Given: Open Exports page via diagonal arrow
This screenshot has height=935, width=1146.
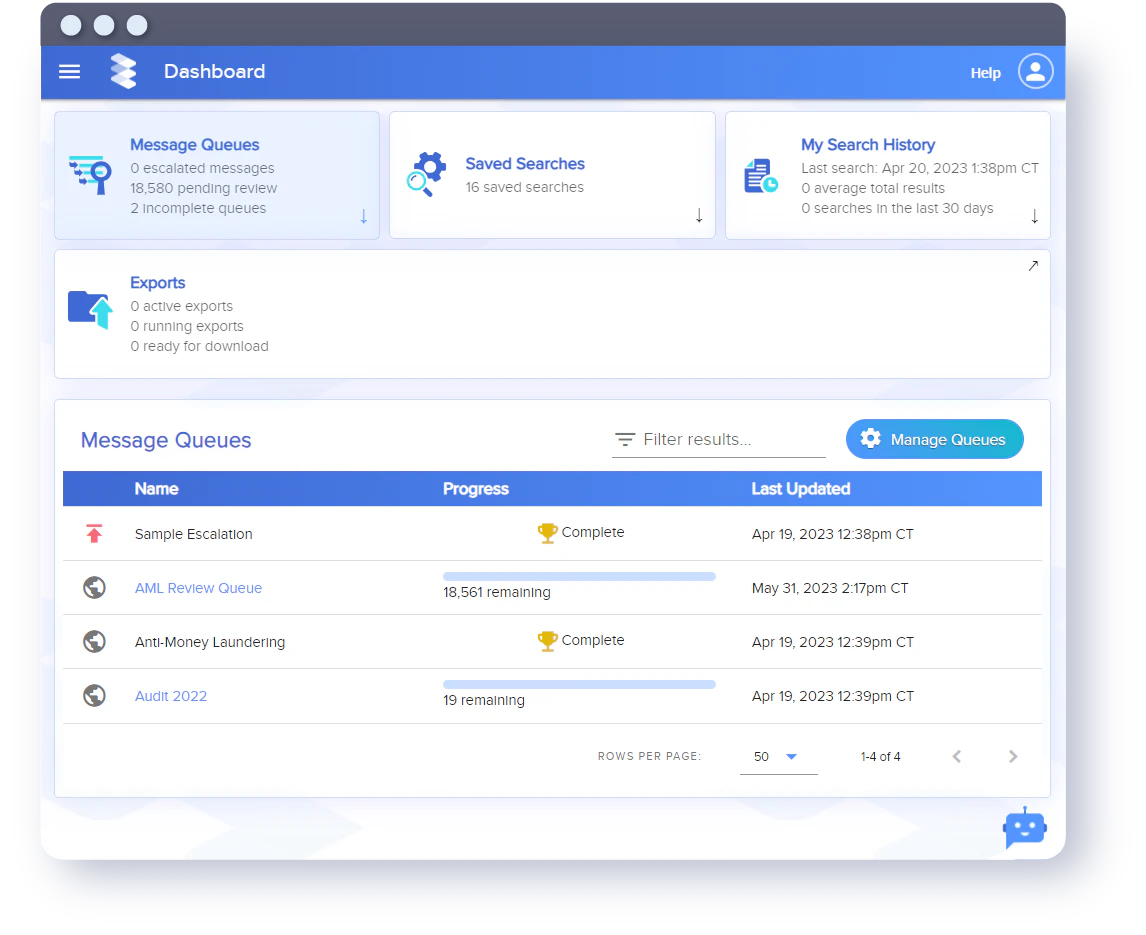Looking at the screenshot, I should [1033, 265].
